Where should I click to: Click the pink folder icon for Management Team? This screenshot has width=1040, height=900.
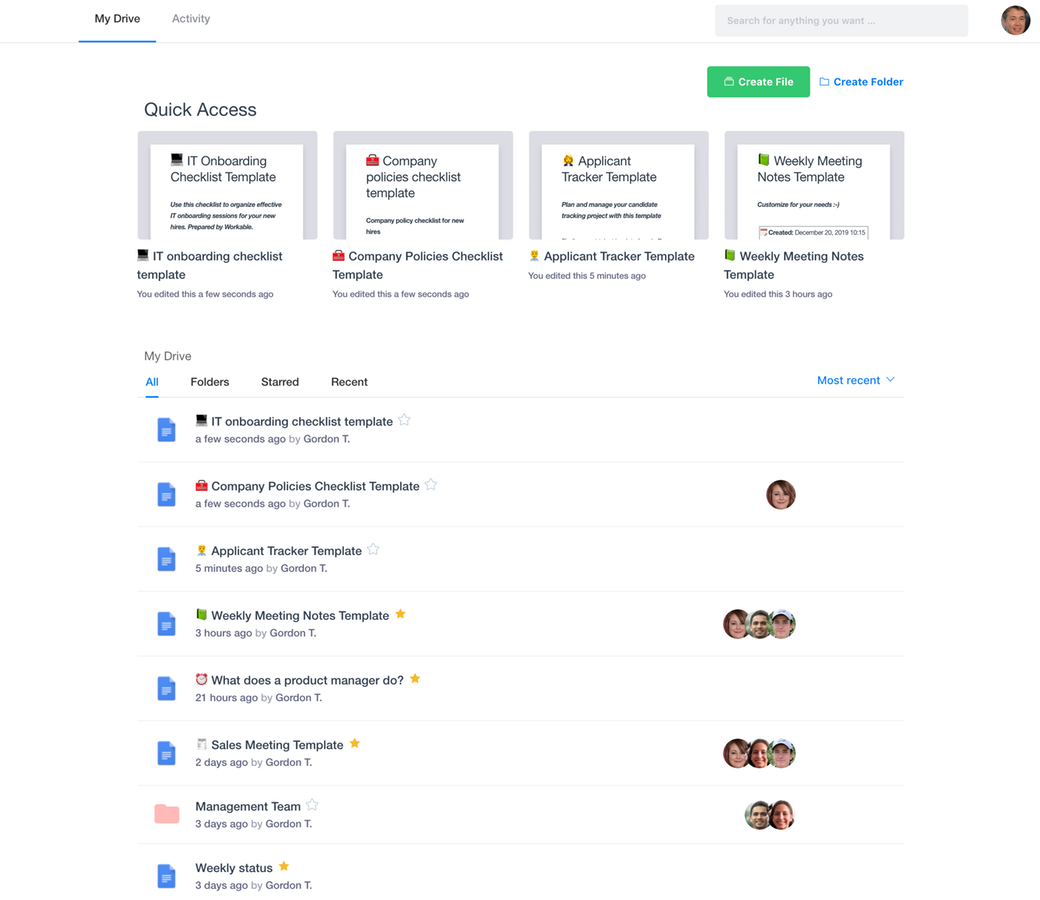(166, 814)
